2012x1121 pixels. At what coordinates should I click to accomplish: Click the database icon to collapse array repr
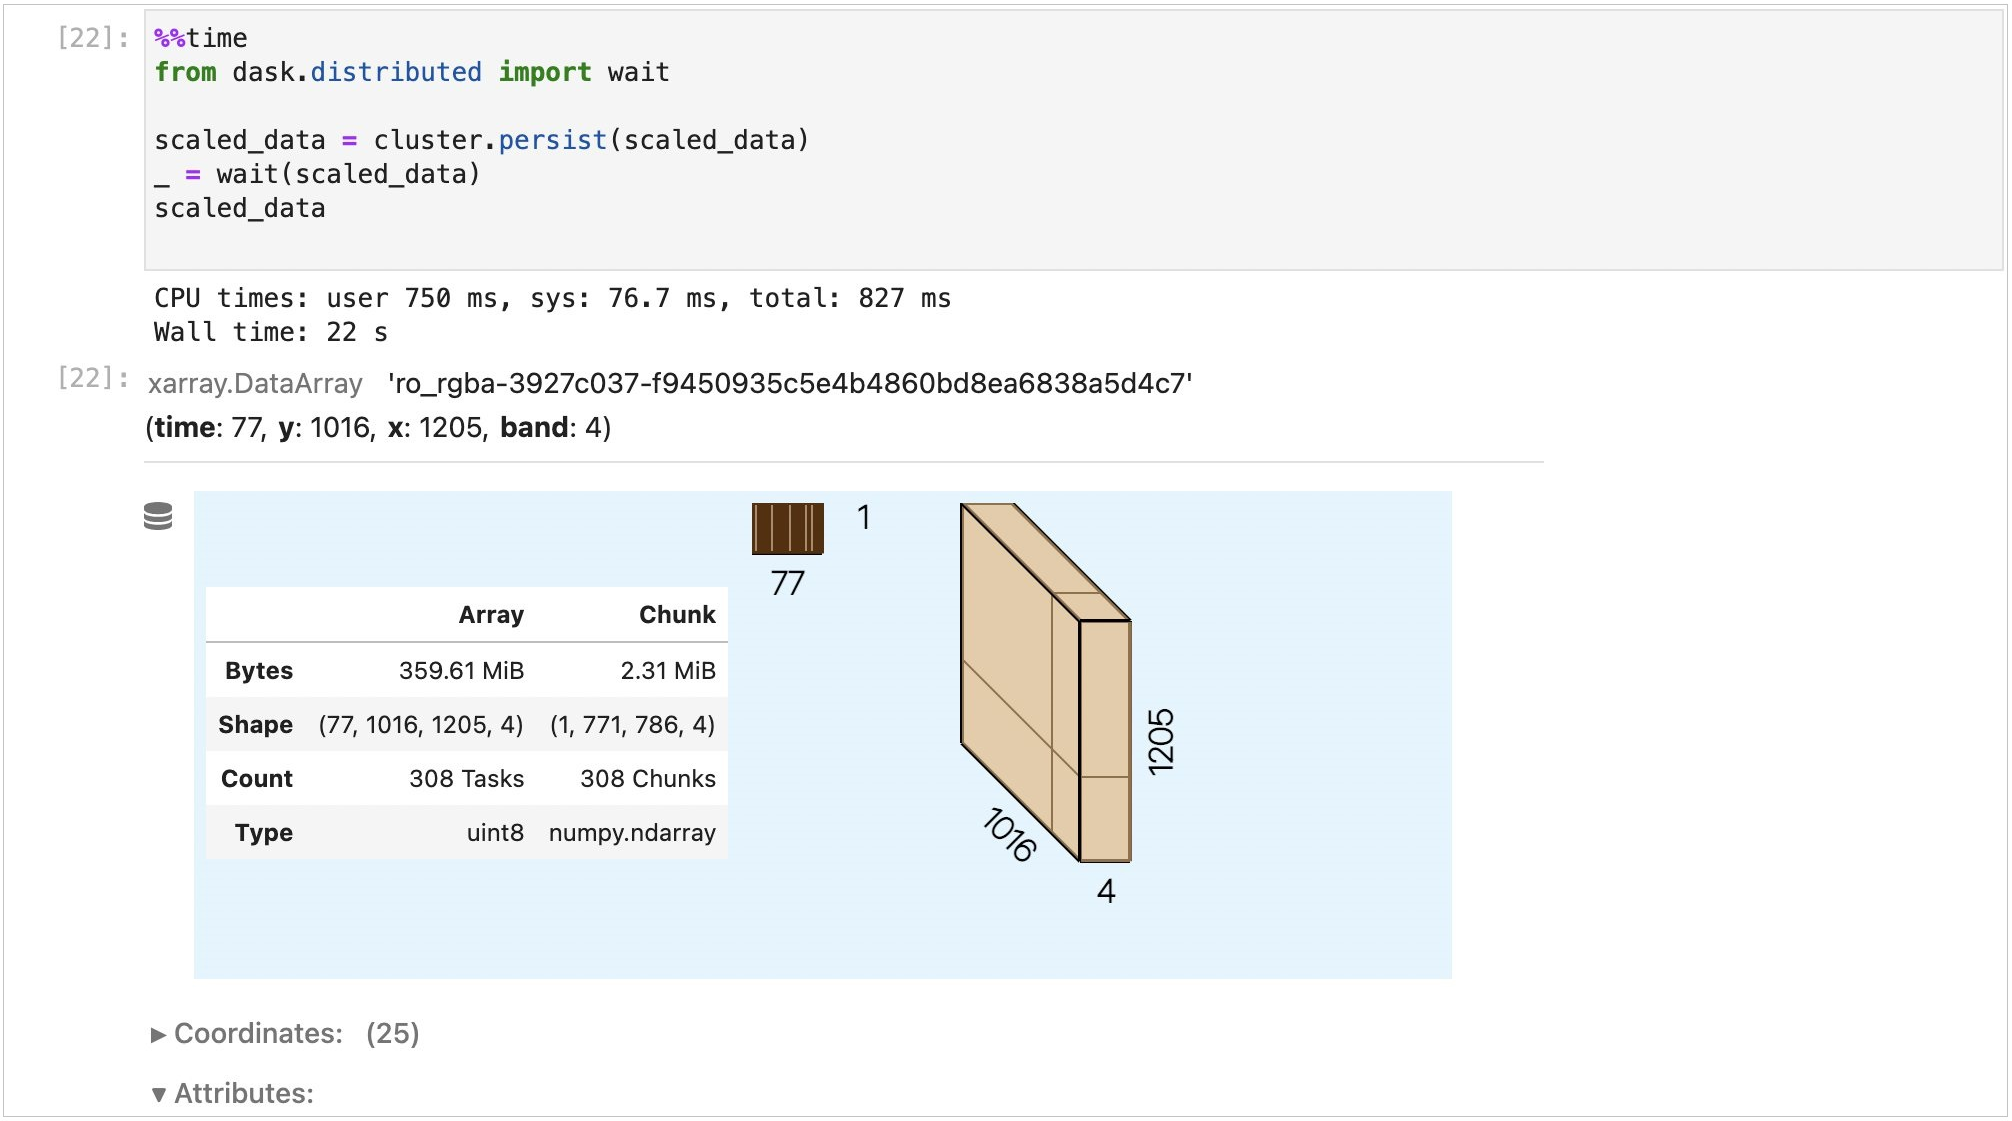click(x=158, y=516)
